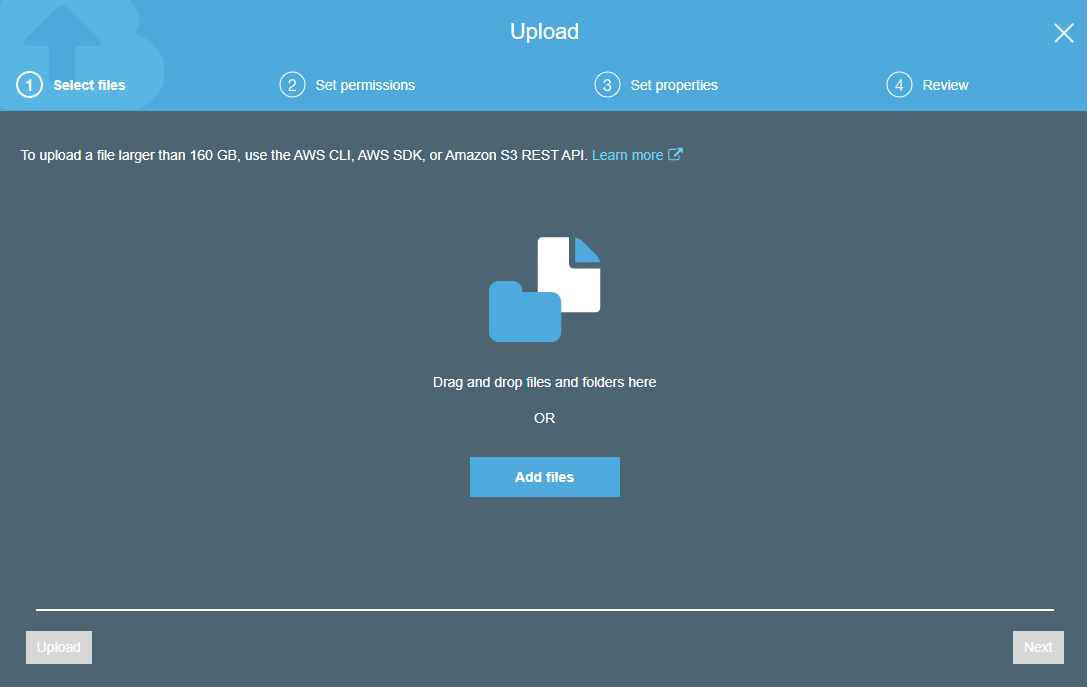The height and width of the screenshot is (687, 1087).
Task: Go to the Select files step
Action: pyautogui.click(x=89, y=85)
